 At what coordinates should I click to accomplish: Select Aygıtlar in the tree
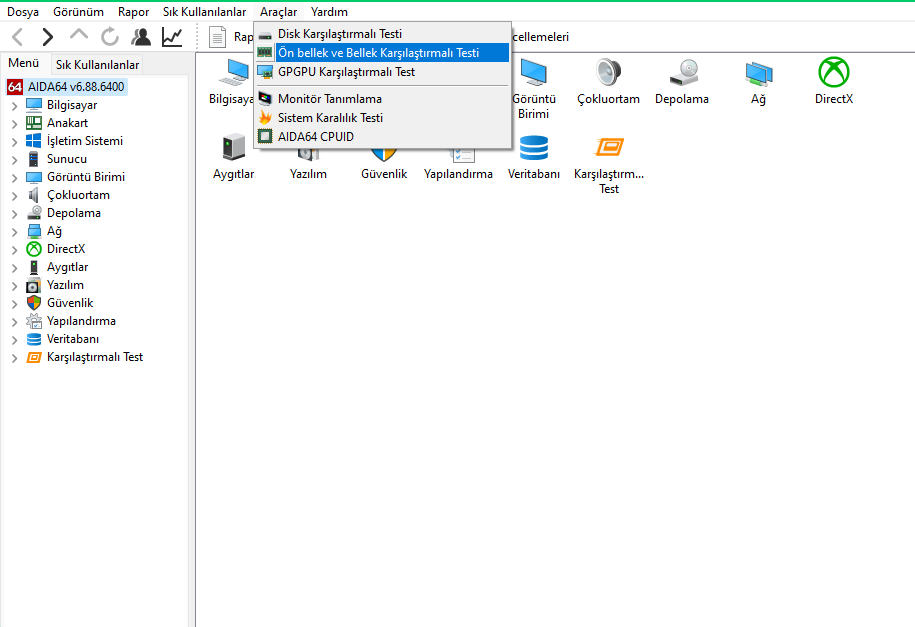tap(68, 267)
